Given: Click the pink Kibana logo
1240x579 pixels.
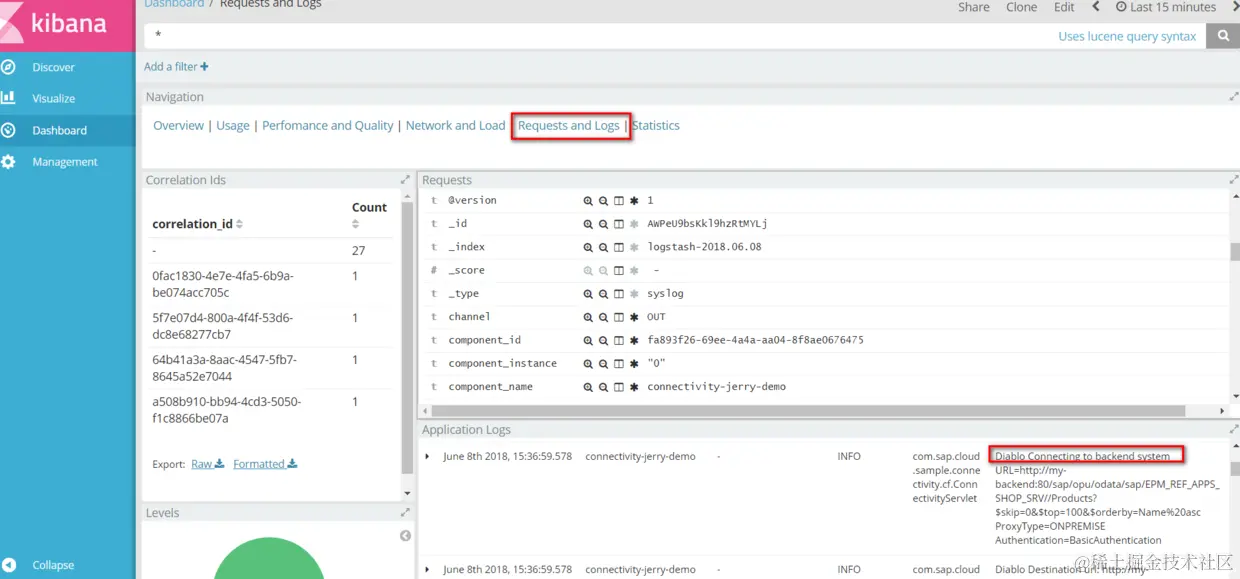Looking at the screenshot, I should (67, 24).
